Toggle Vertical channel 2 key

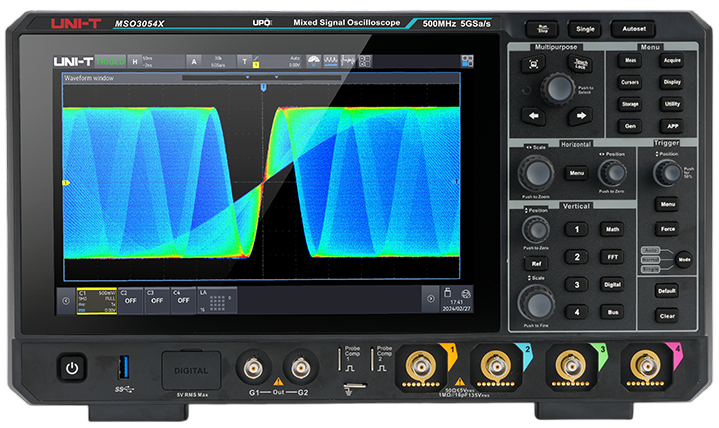pyautogui.click(x=577, y=257)
